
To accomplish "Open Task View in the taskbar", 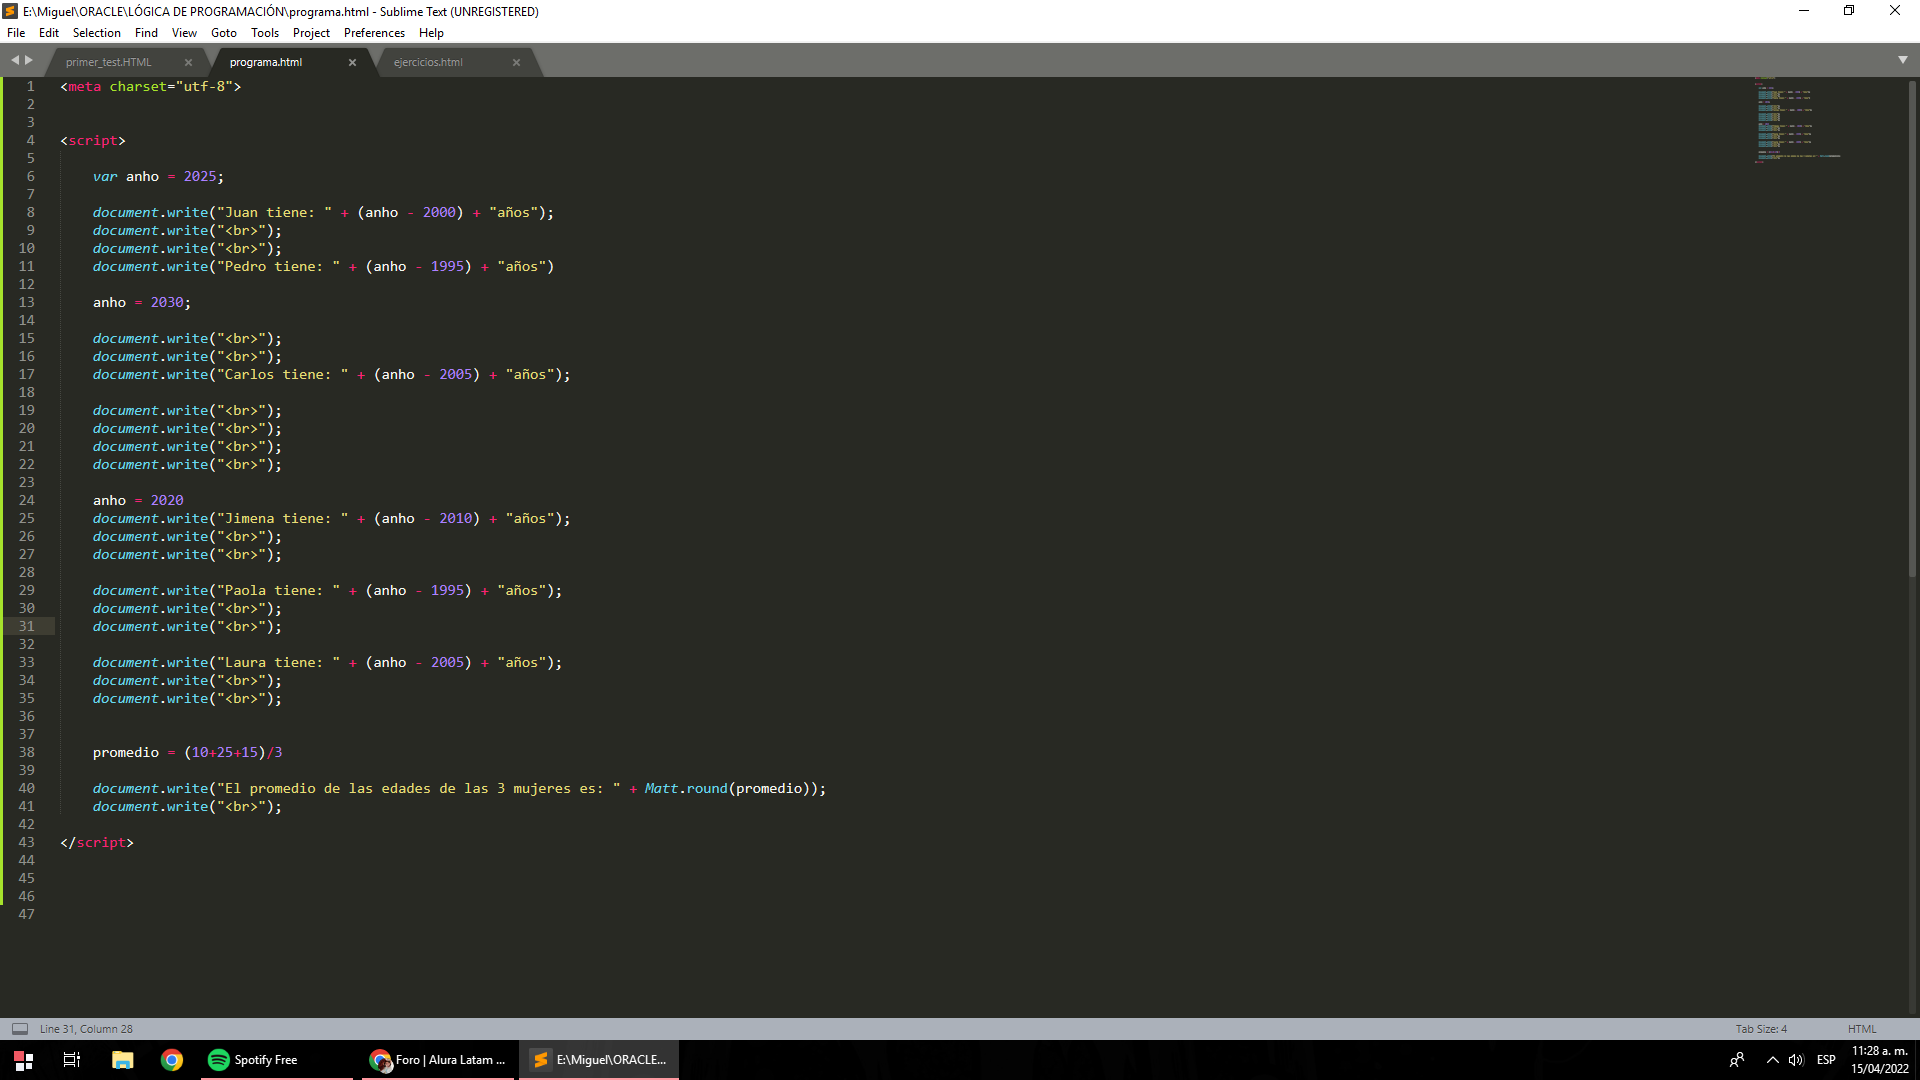I will click(x=72, y=1060).
